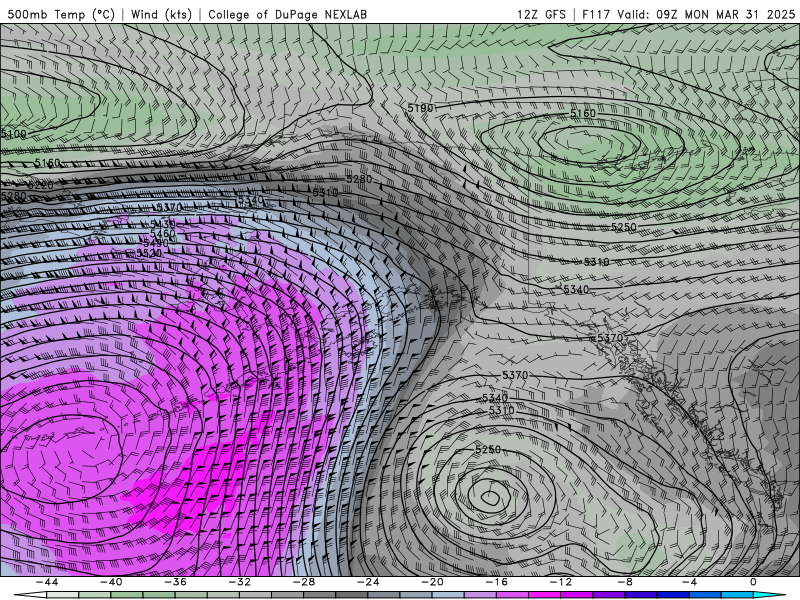Viewport: 800px width, 600px height.
Task: Click 5280 label next to 5310 label
Action: click(x=359, y=180)
